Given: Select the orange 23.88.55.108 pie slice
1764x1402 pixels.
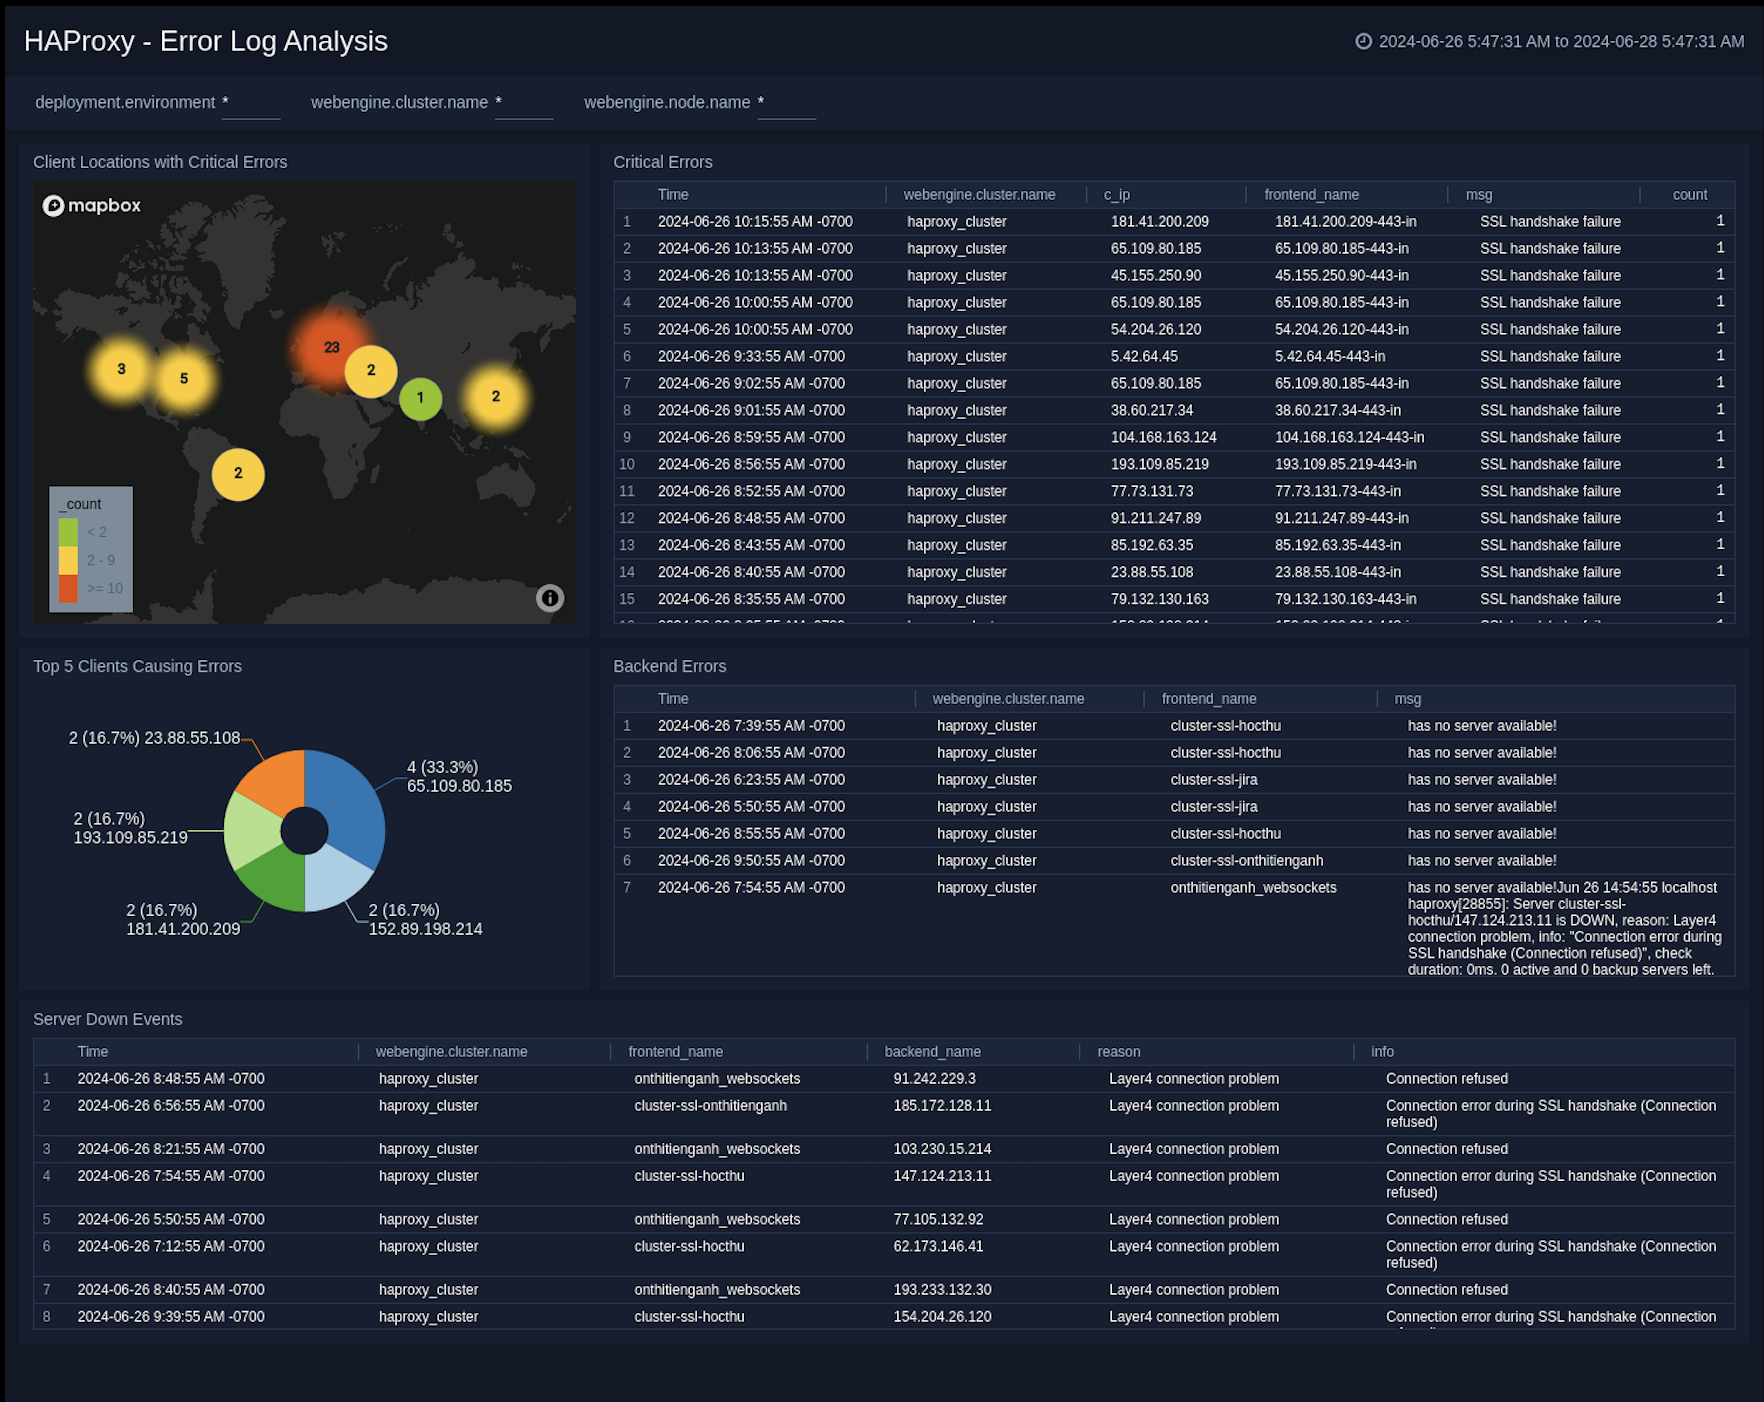Looking at the screenshot, I should [277, 781].
